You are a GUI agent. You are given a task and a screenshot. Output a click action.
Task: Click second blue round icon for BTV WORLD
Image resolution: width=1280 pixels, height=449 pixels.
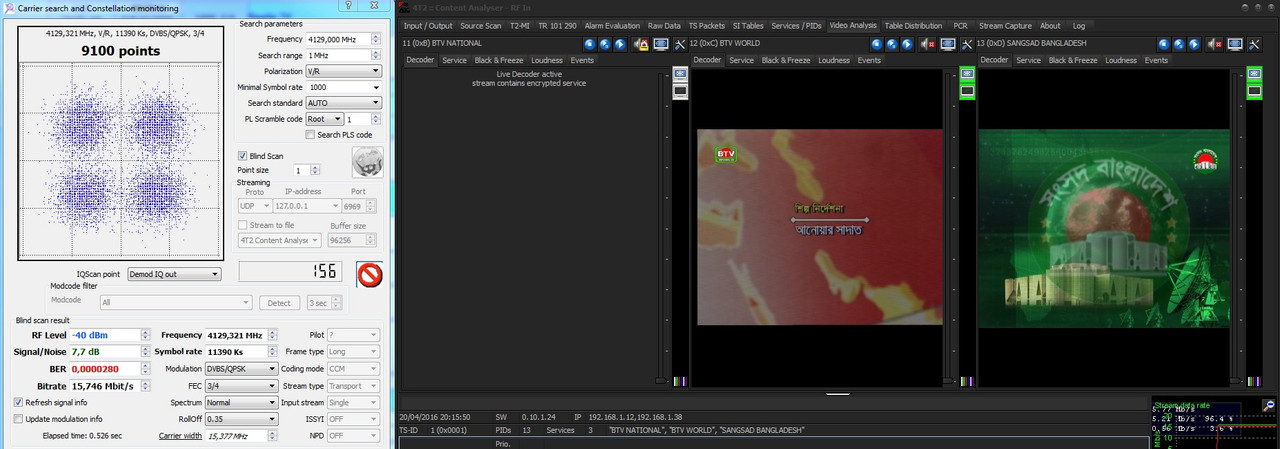click(892, 44)
